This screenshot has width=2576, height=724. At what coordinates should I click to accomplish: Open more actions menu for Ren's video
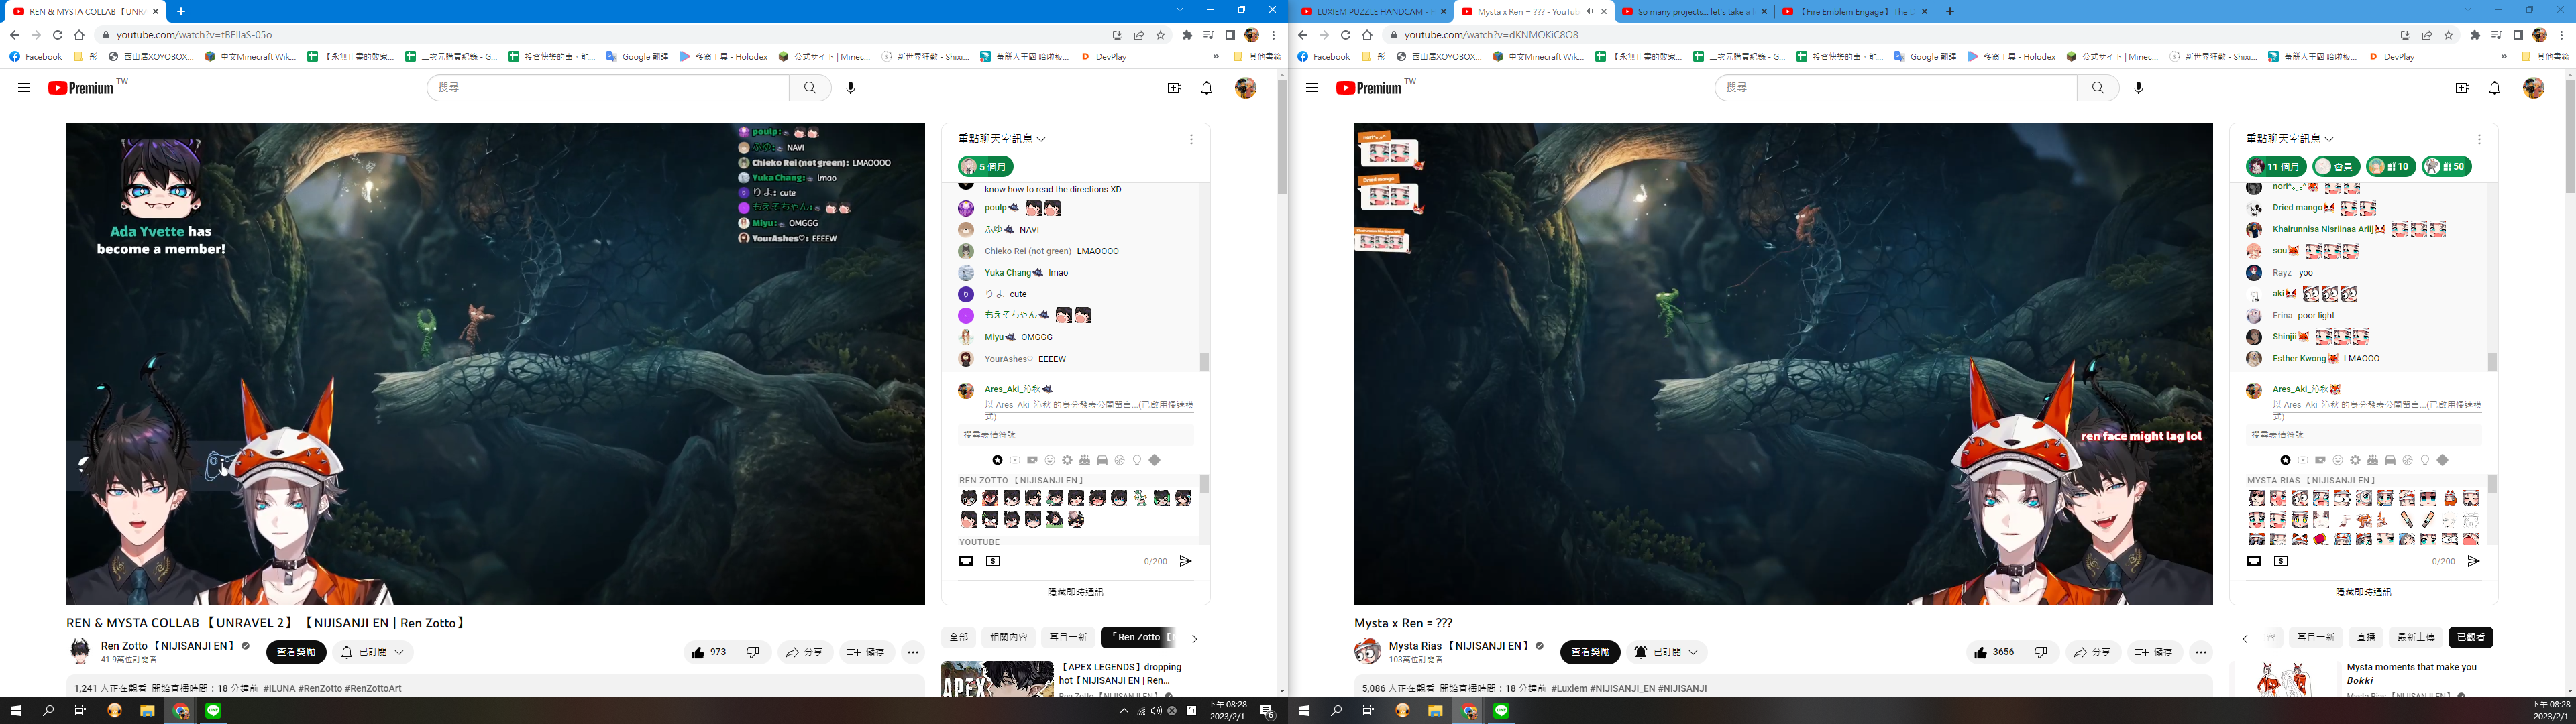[913, 652]
